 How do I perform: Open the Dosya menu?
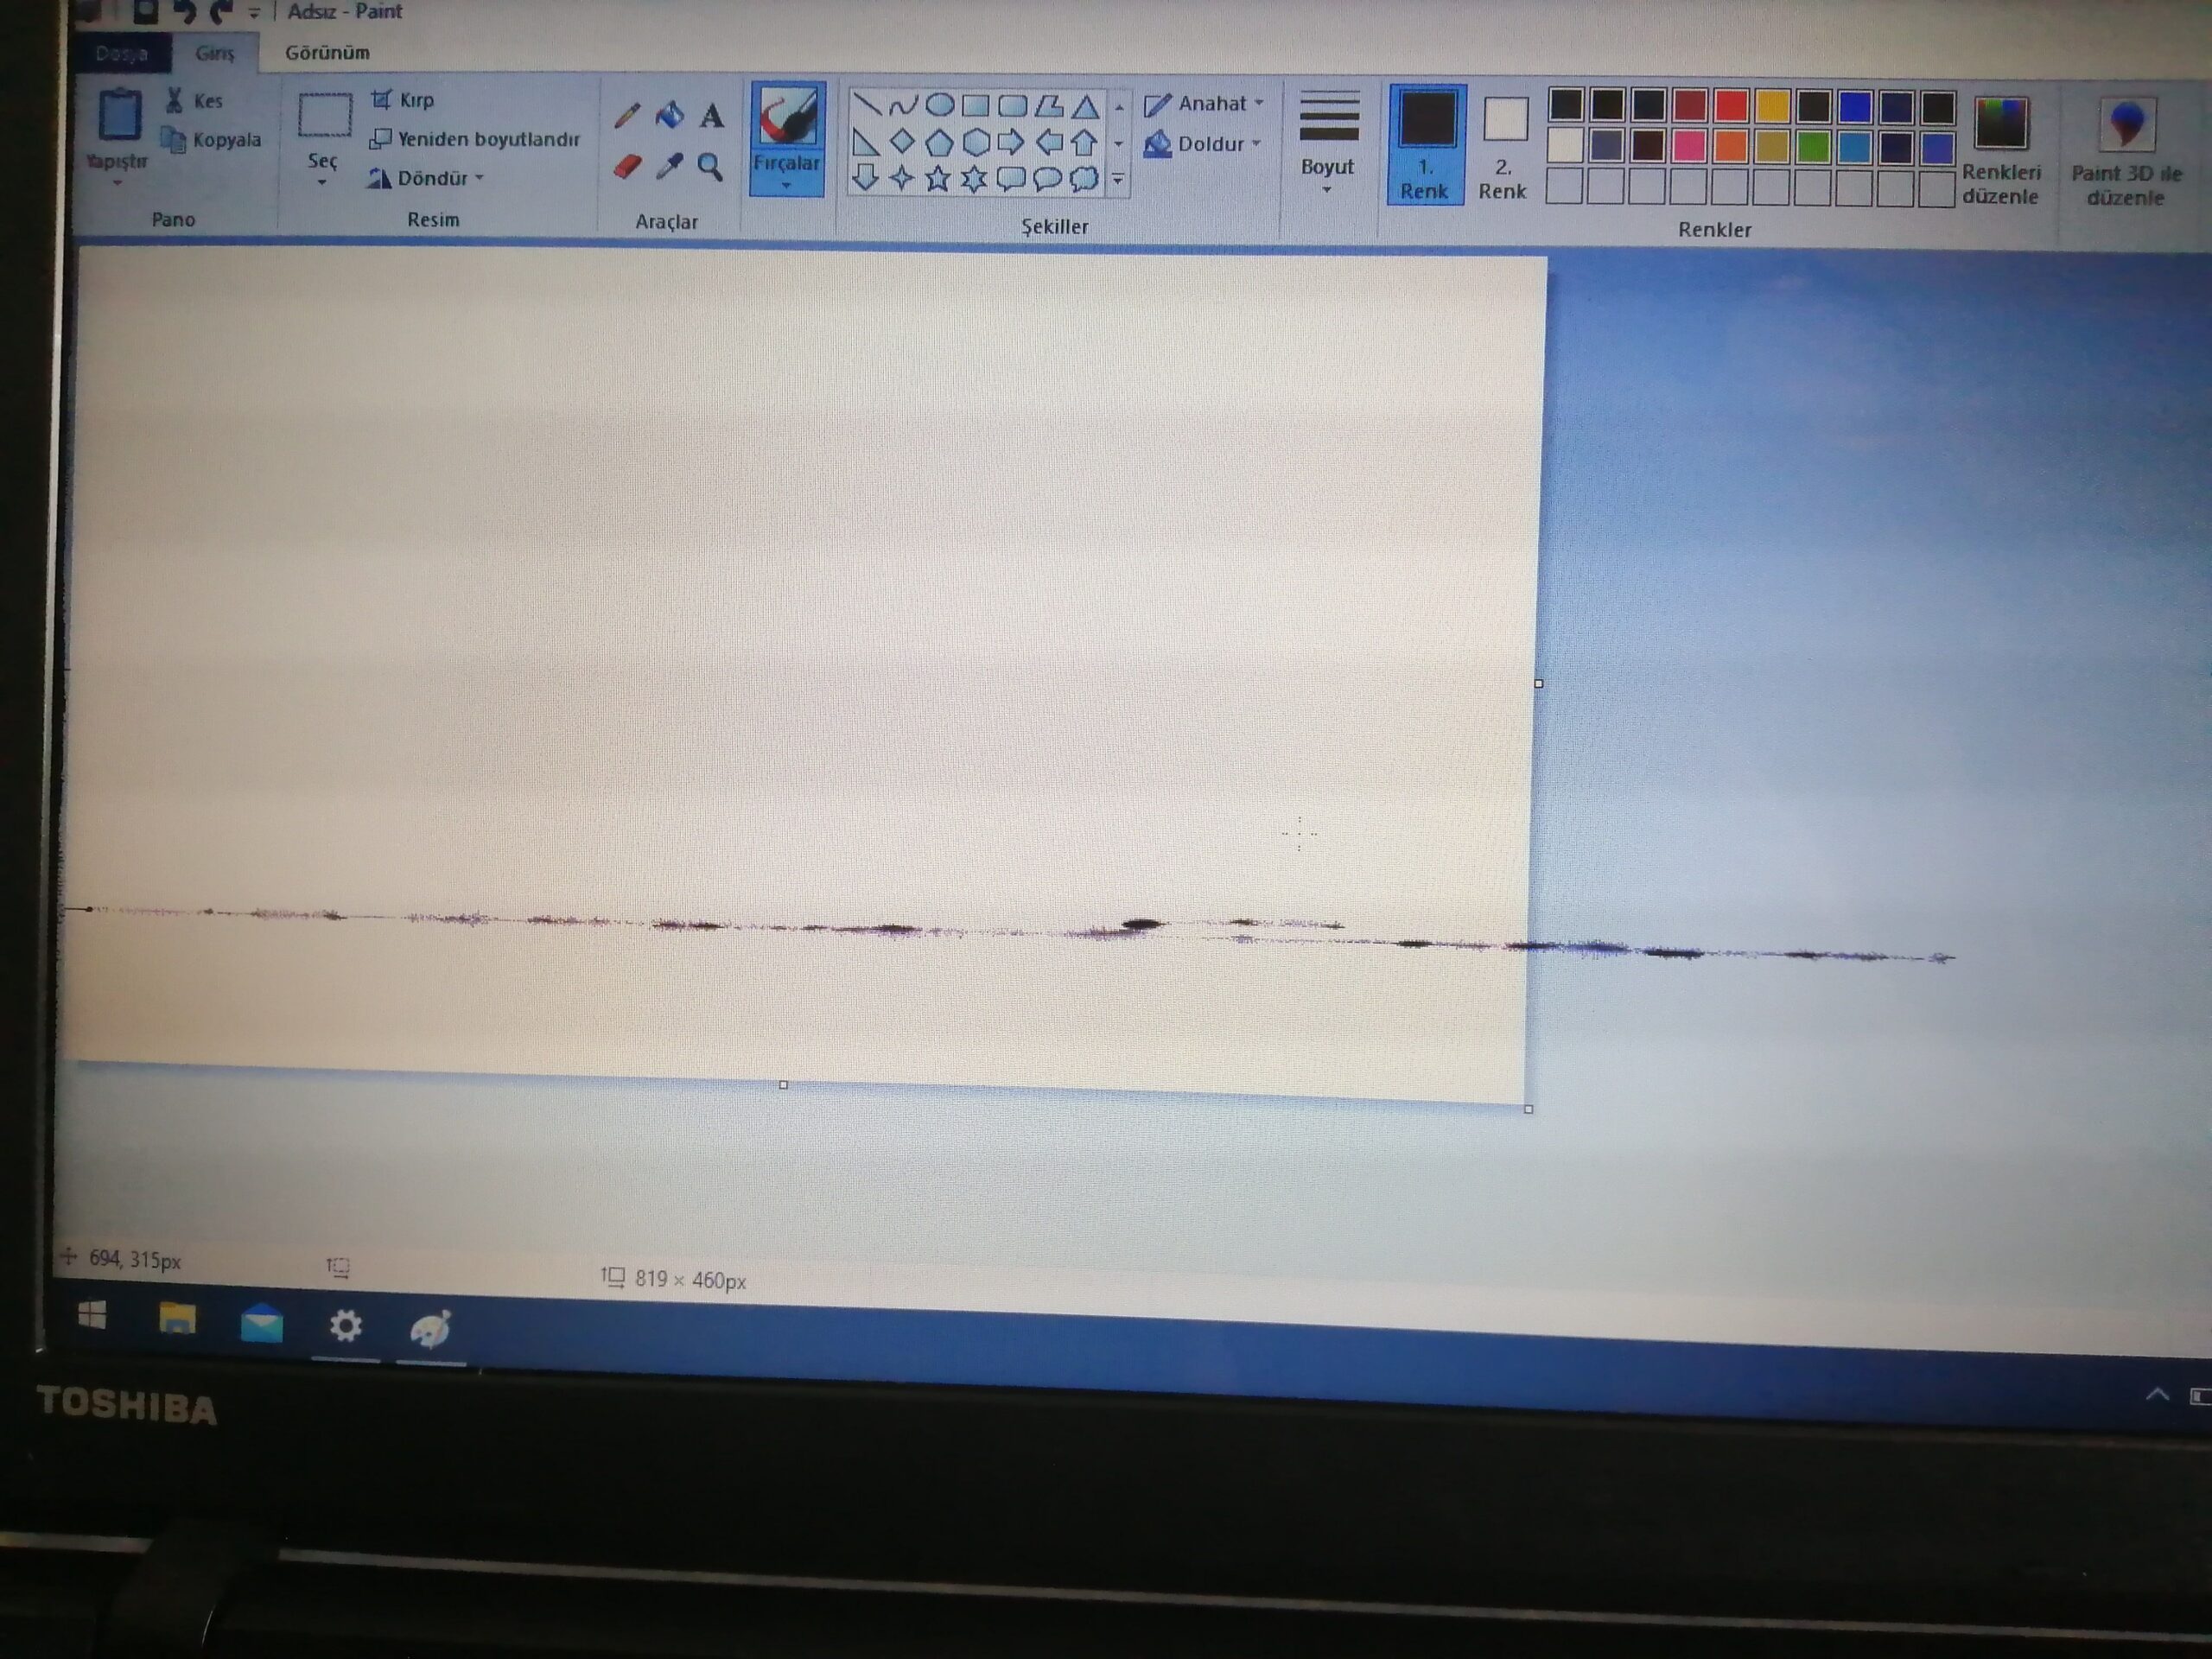click(123, 54)
